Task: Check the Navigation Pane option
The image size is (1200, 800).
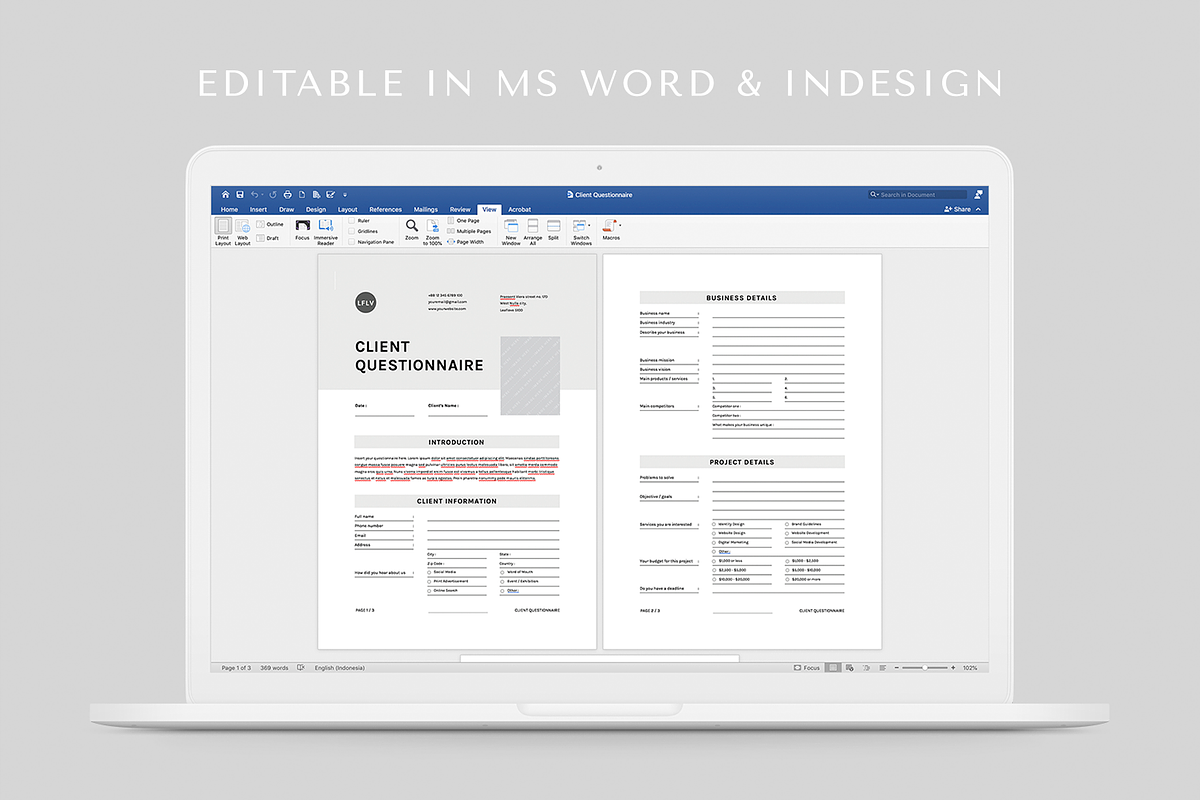Action: tap(351, 242)
